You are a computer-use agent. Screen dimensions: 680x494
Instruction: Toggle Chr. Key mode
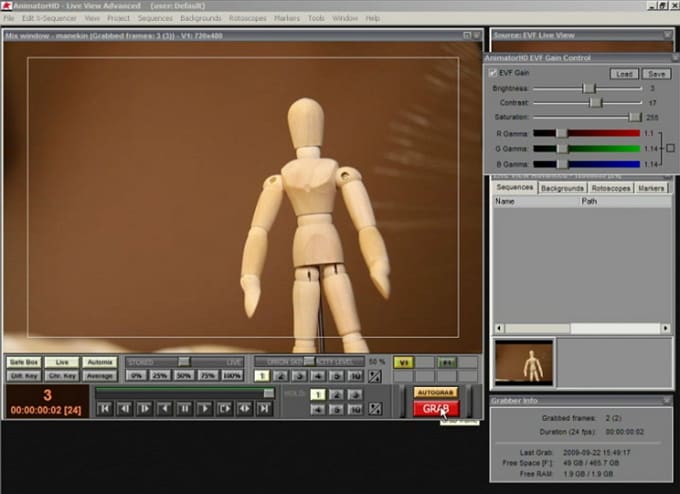coord(62,376)
